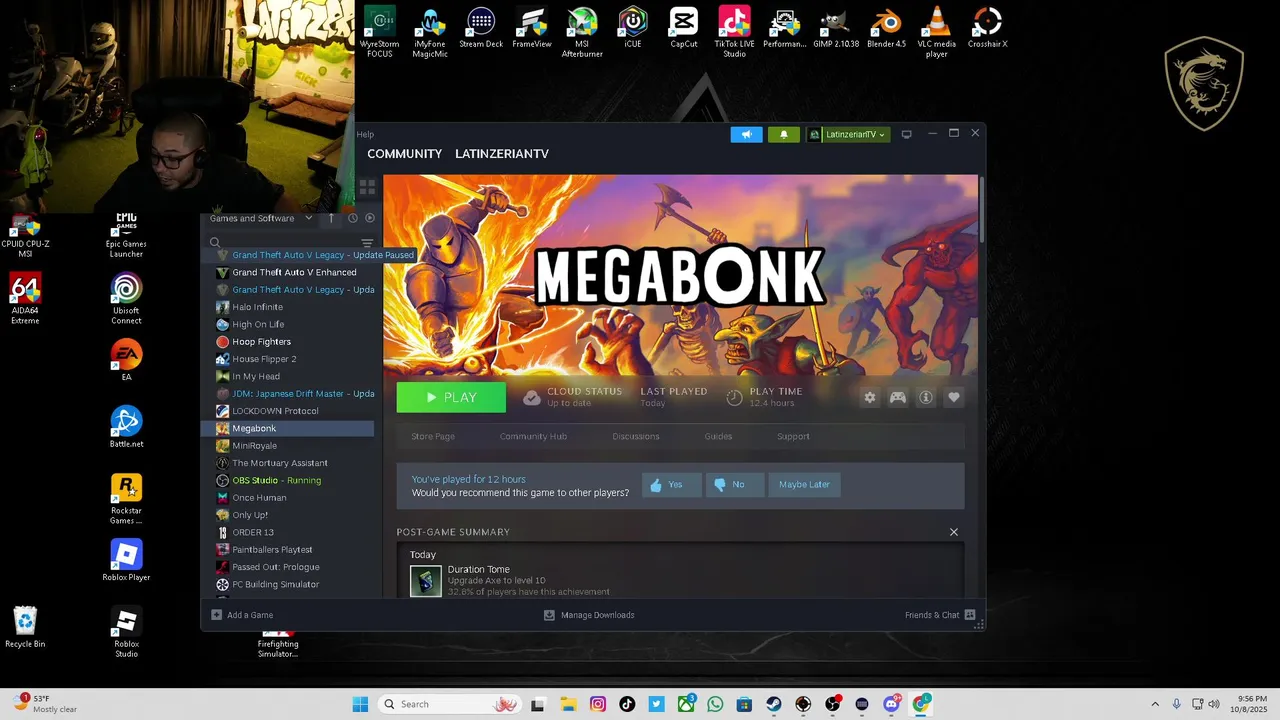Switch library to grid view icon
Image resolution: width=1280 pixels, height=720 pixels.
(x=367, y=187)
